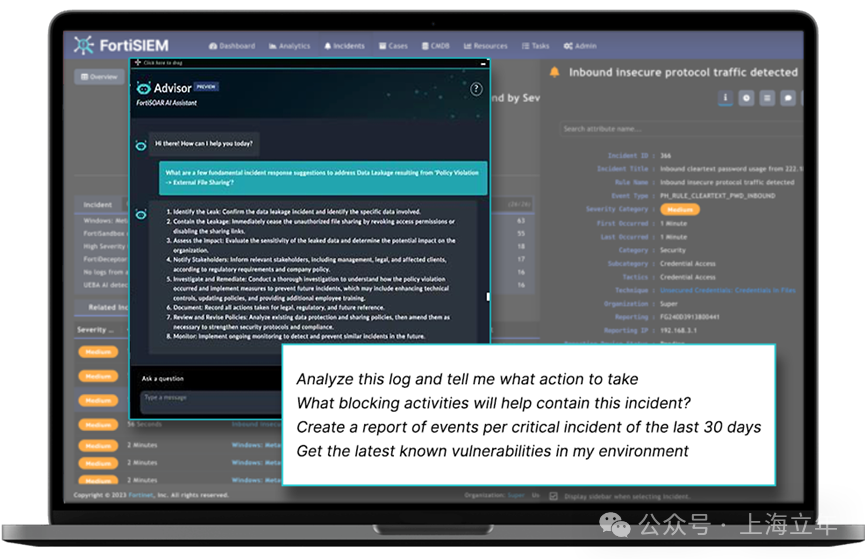Toggle display sidebar when selecting incident checkbox
The height and width of the screenshot is (559, 865).
pyautogui.click(x=553, y=496)
